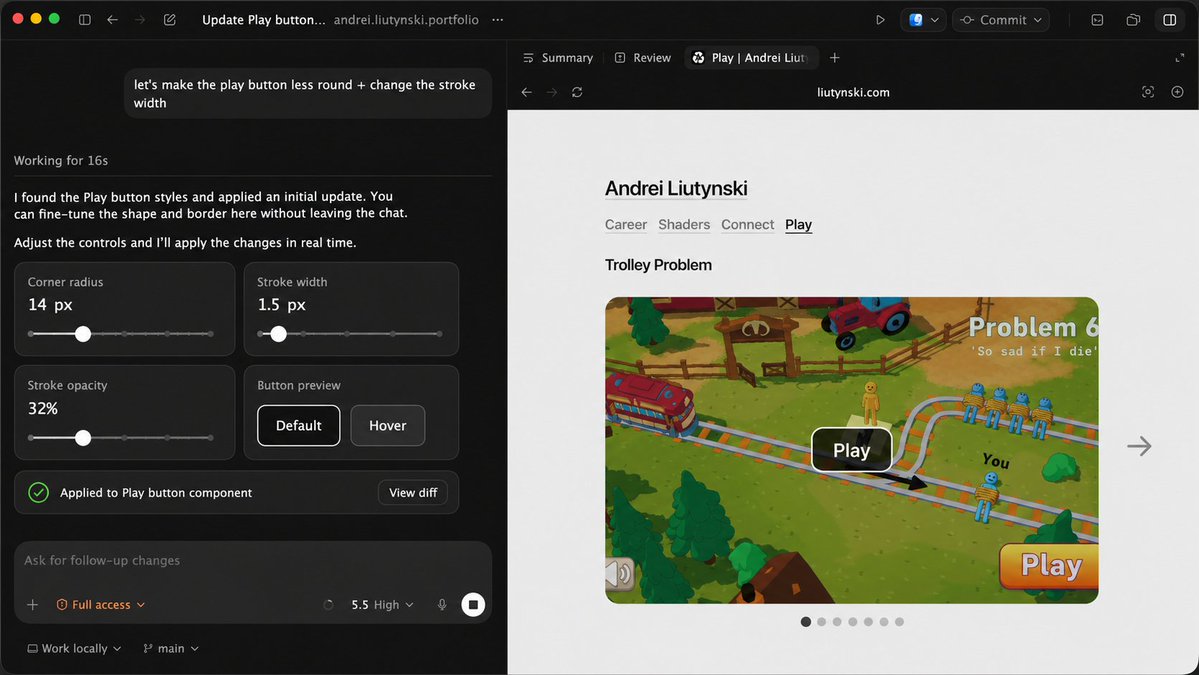Image resolution: width=1199 pixels, height=675 pixels.
Task: Open the Shaders nav link
Action: coord(684,224)
